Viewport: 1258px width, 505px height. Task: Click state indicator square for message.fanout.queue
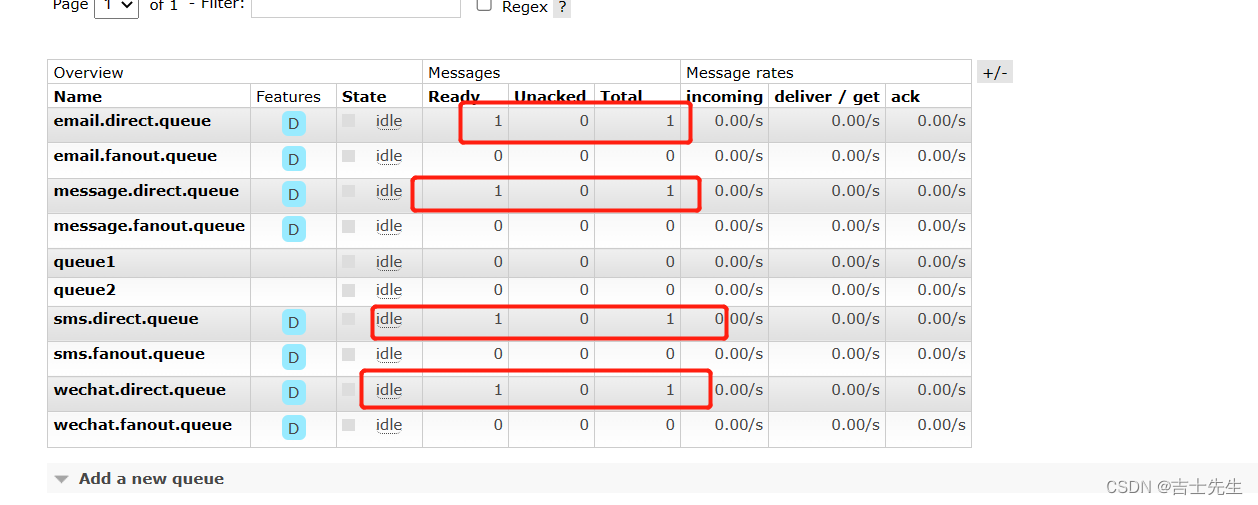click(348, 226)
